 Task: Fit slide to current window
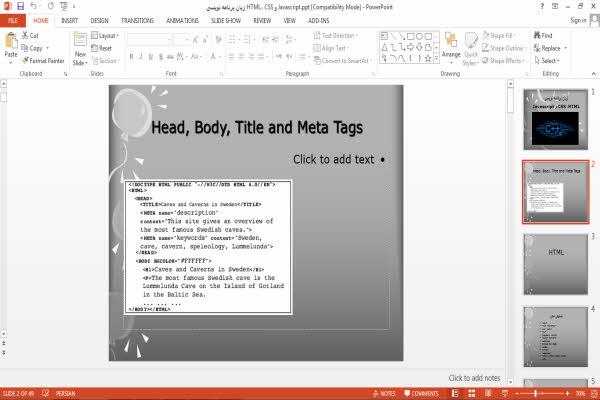[594, 393]
